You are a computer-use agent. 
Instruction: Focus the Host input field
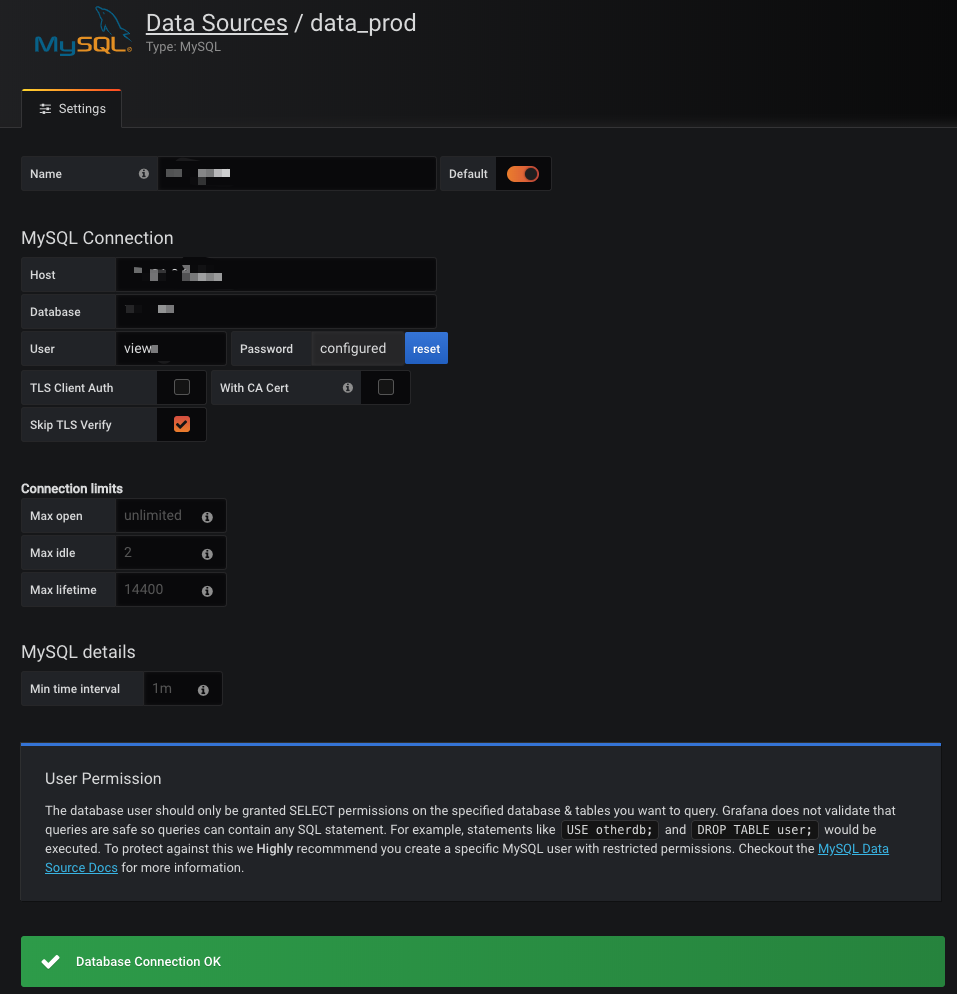point(276,274)
